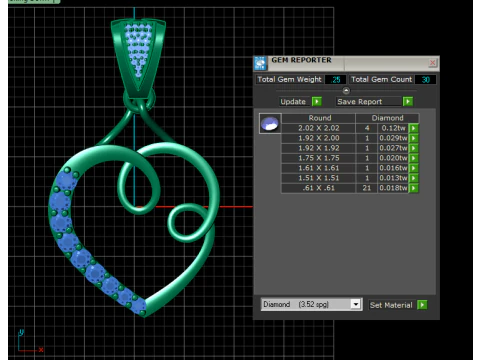Select the pendant bail with pavé gems

(x=138, y=58)
